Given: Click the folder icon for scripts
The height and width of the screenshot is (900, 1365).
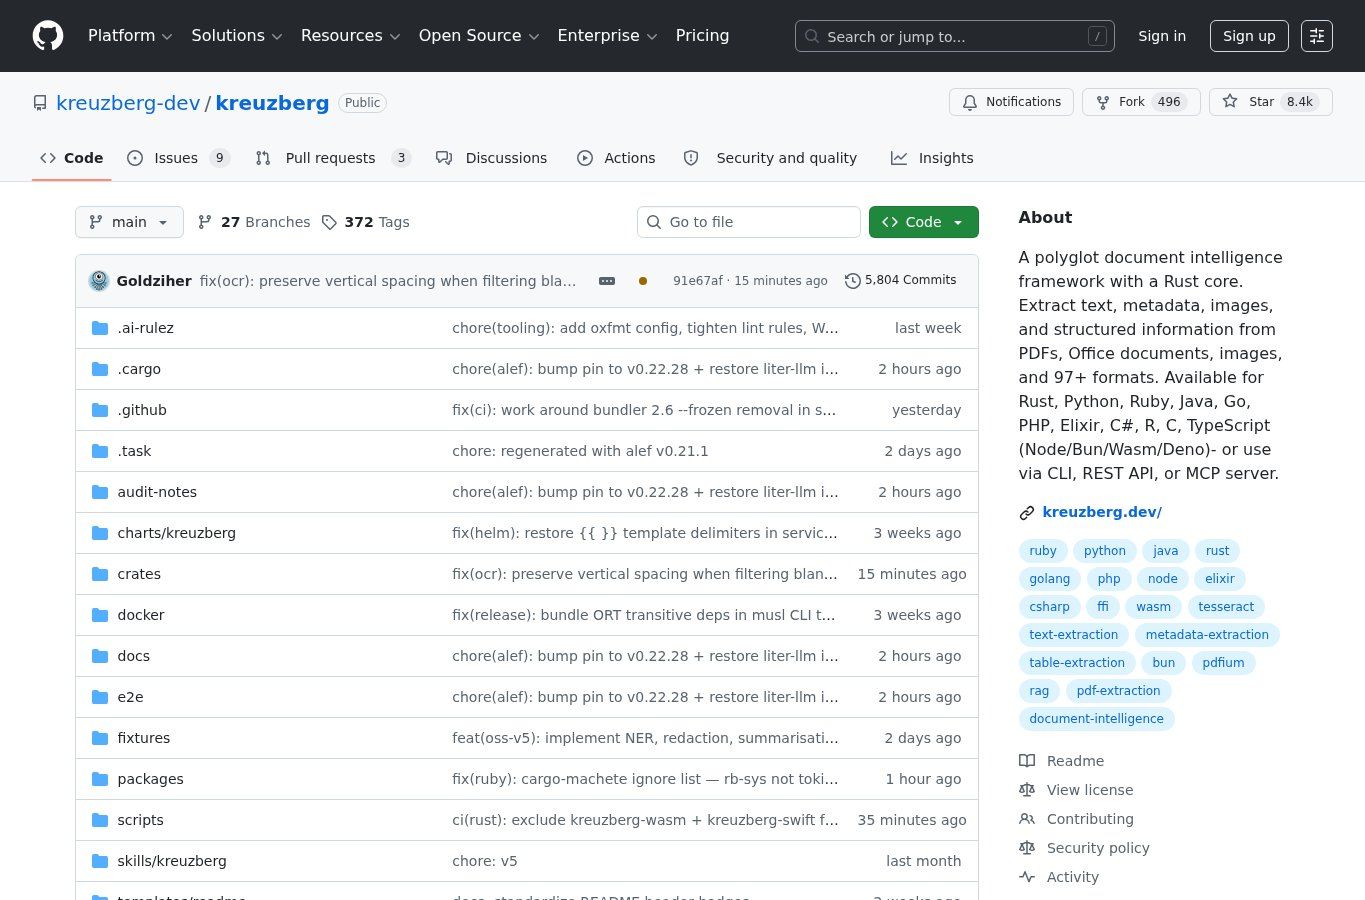Looking at the screenshot, I should coord(100,820).
